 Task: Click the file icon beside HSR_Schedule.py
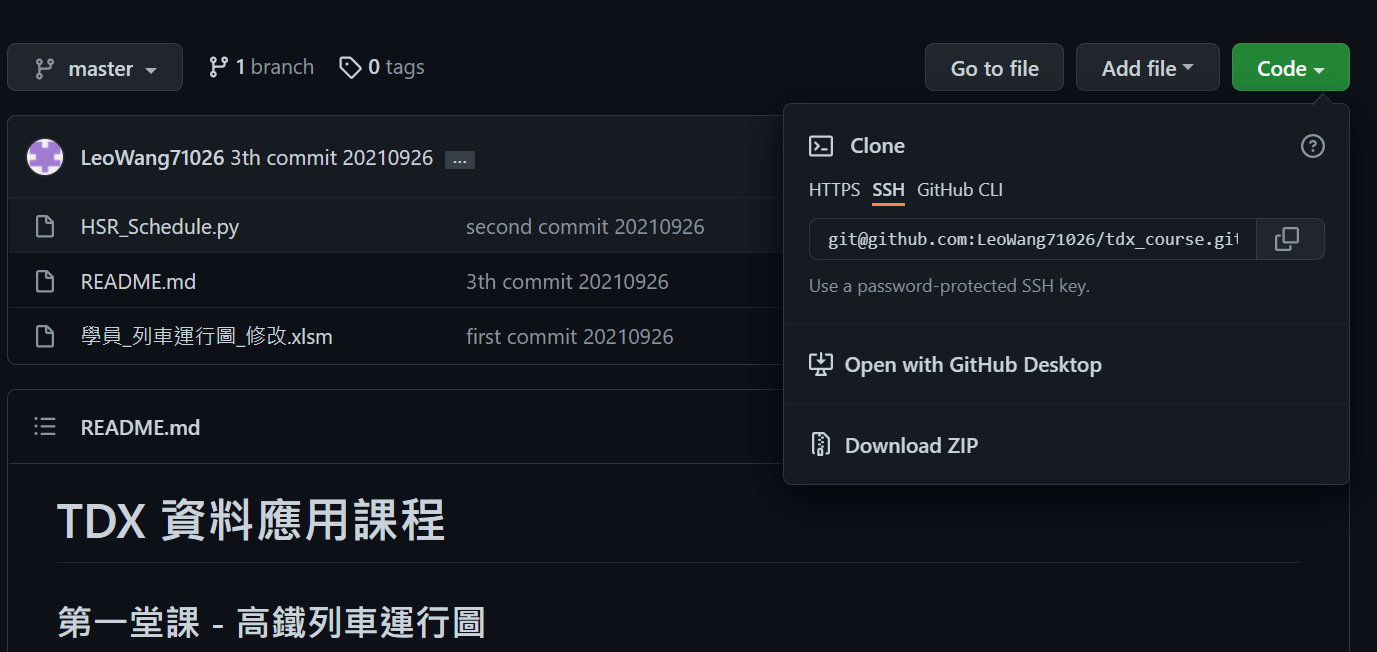tap(45, 226)
